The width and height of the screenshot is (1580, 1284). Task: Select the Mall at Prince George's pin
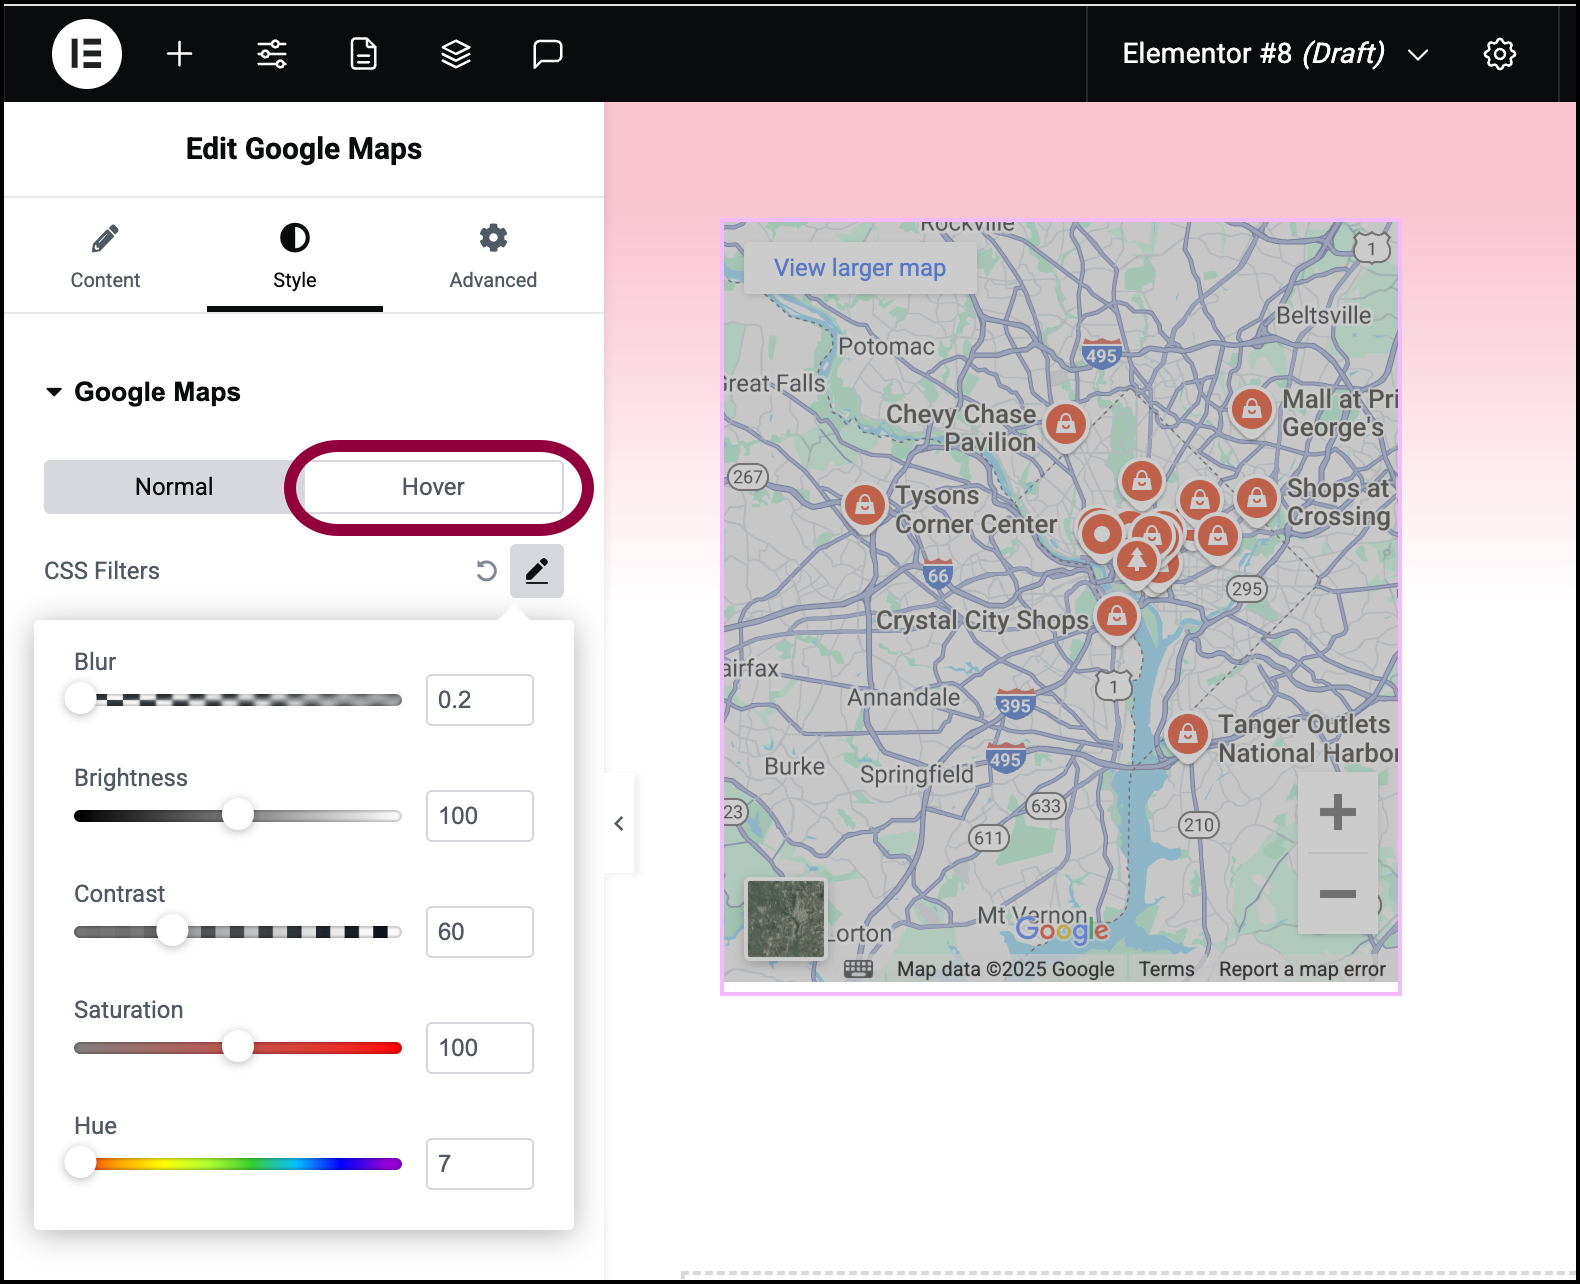(x=1251, y=409)
